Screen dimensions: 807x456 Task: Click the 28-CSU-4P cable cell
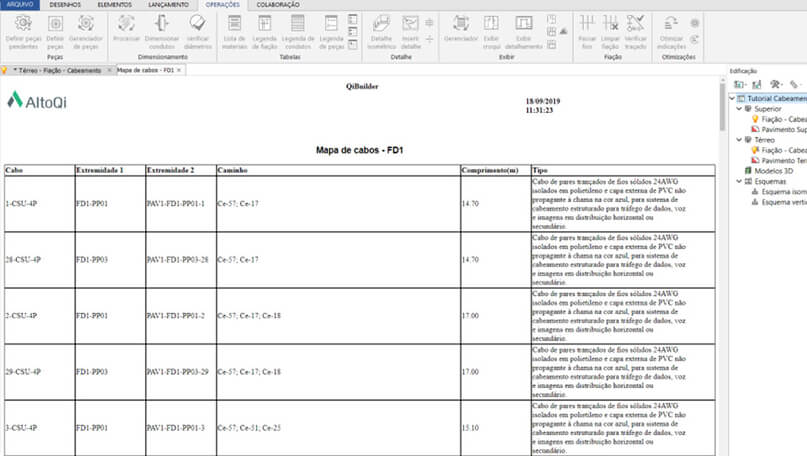pyautogui.click(x=39, y=260)
